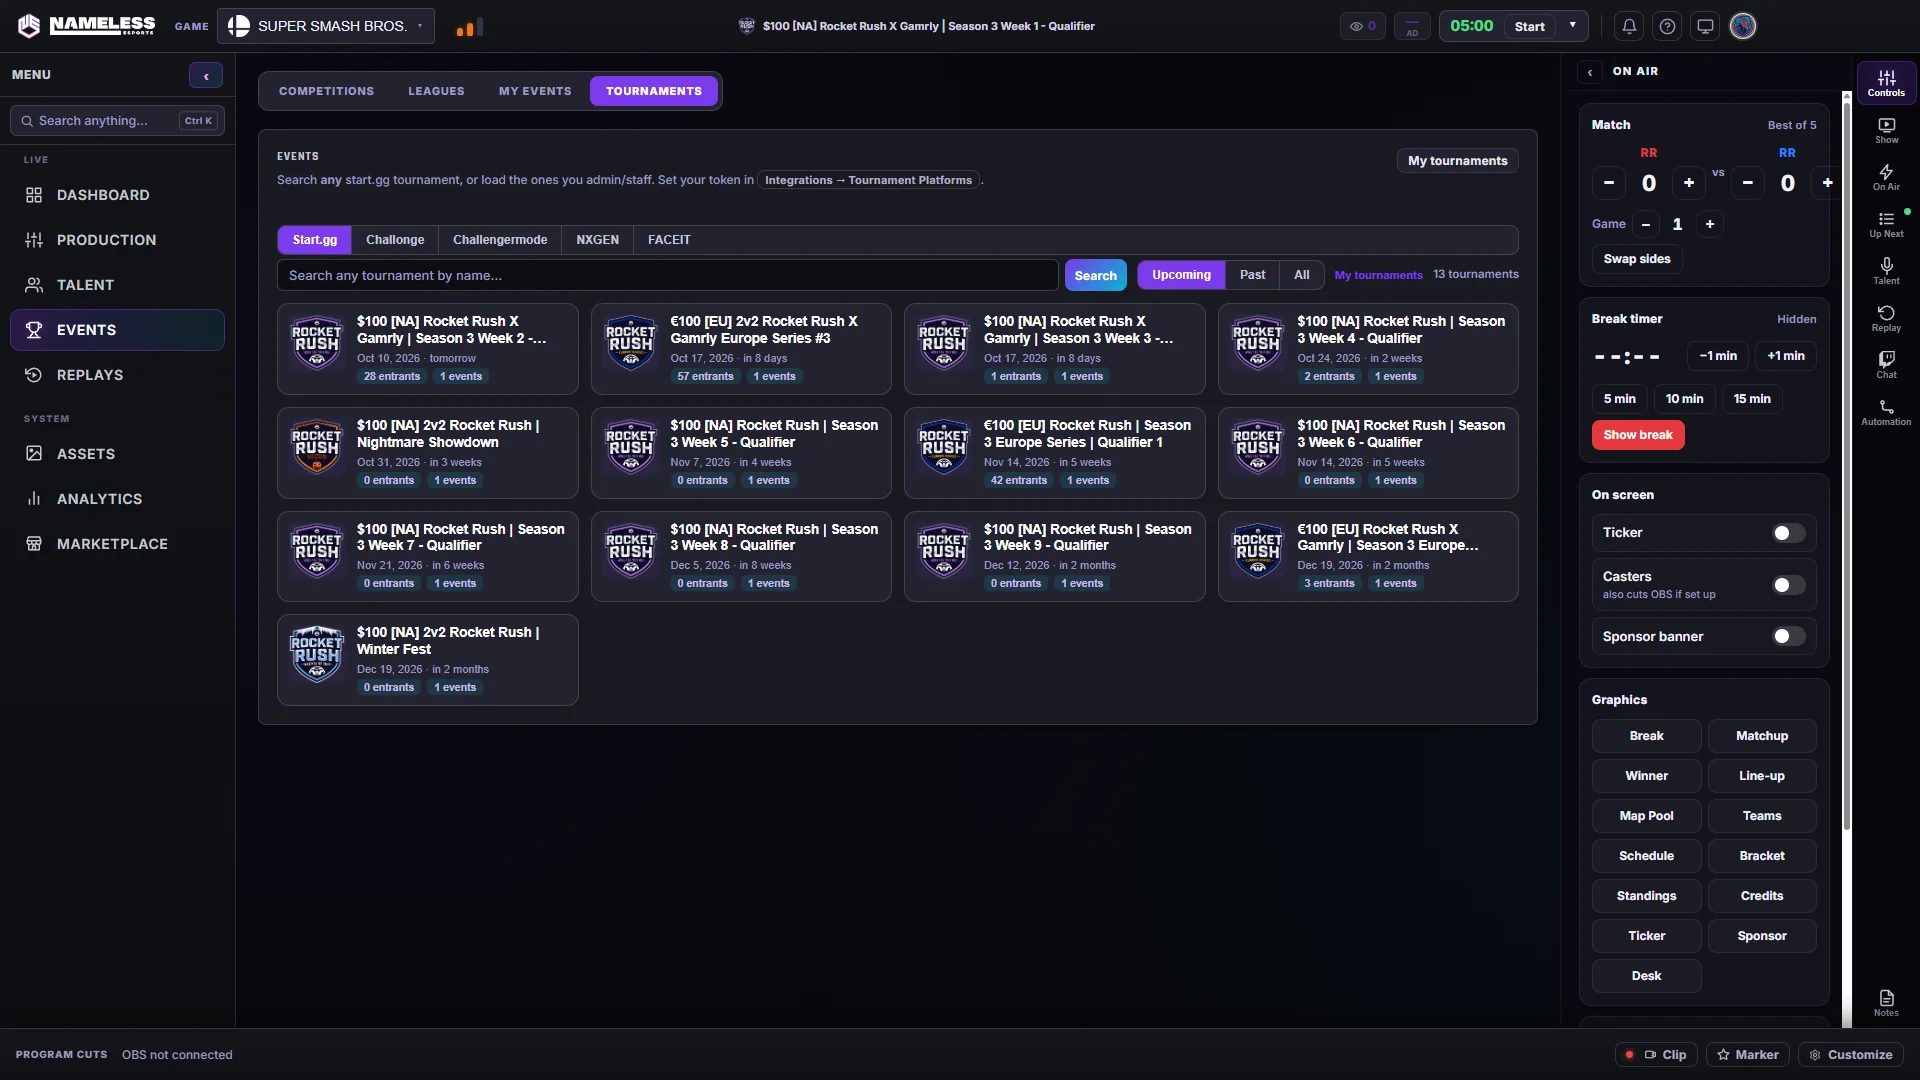This screenshot has width=1920, height=1080.
Task: Open the Talent microphone icon
Action: [x=1886, y=271]
